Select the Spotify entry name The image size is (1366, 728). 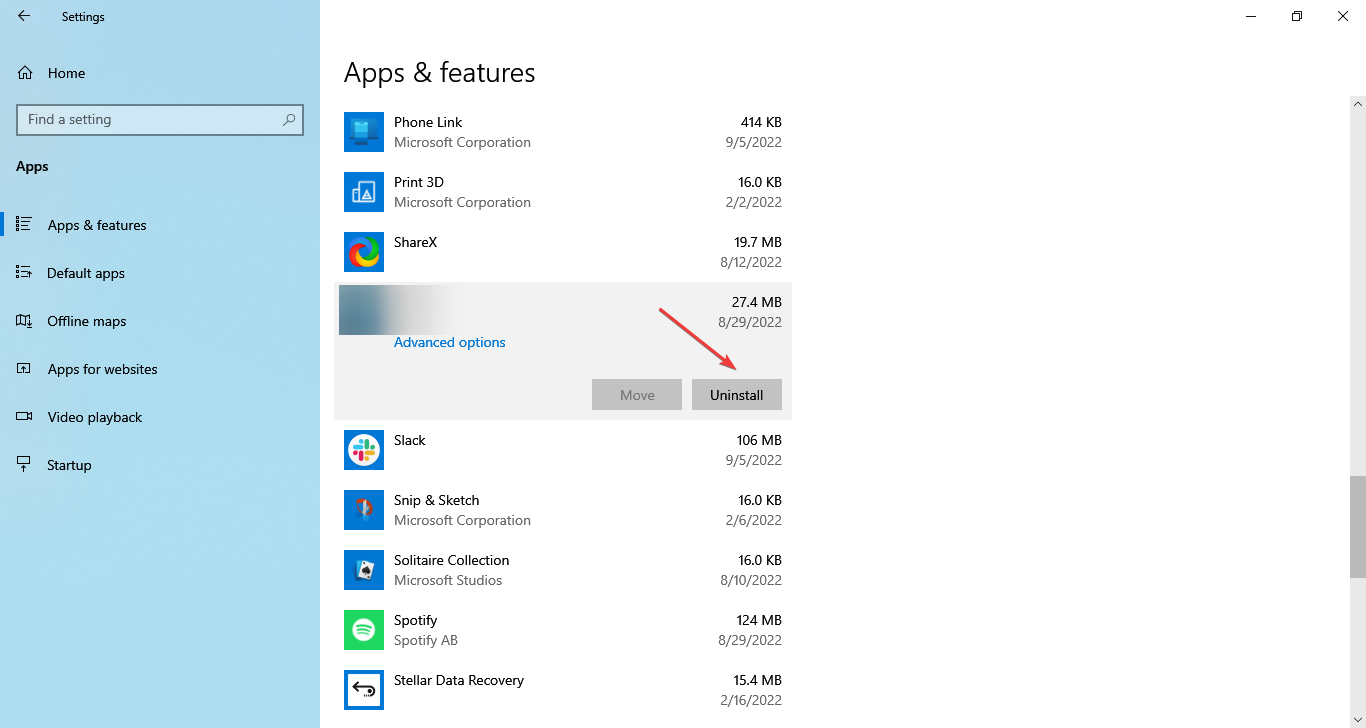click(416, 620)
